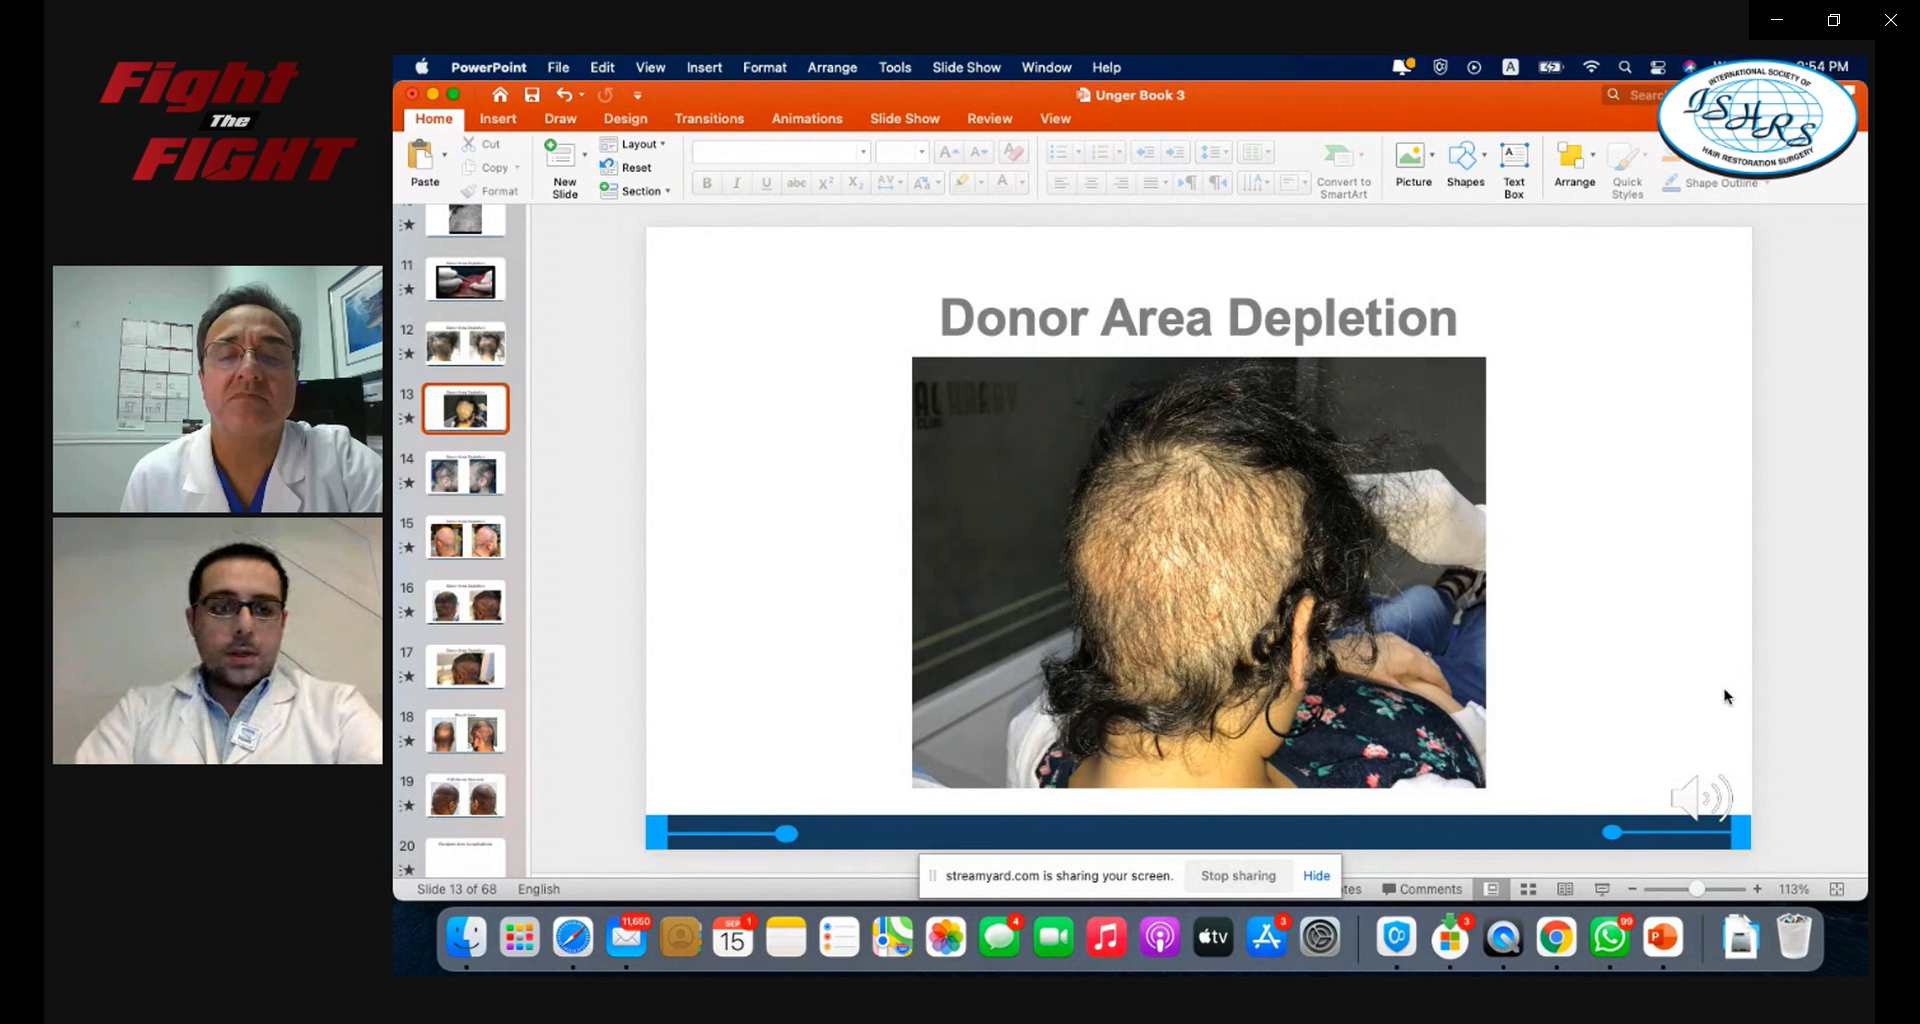Adjust the zoom slider handle
1920x1024 pixels.
[x=1696, y=889]
